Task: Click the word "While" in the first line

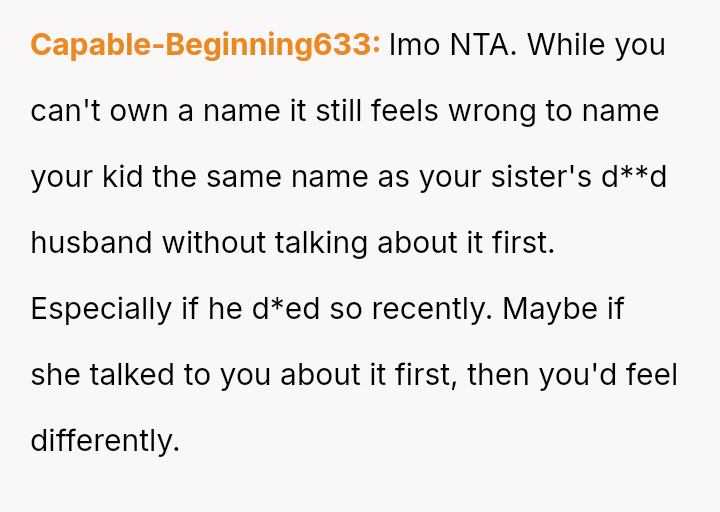Action: 569,45
